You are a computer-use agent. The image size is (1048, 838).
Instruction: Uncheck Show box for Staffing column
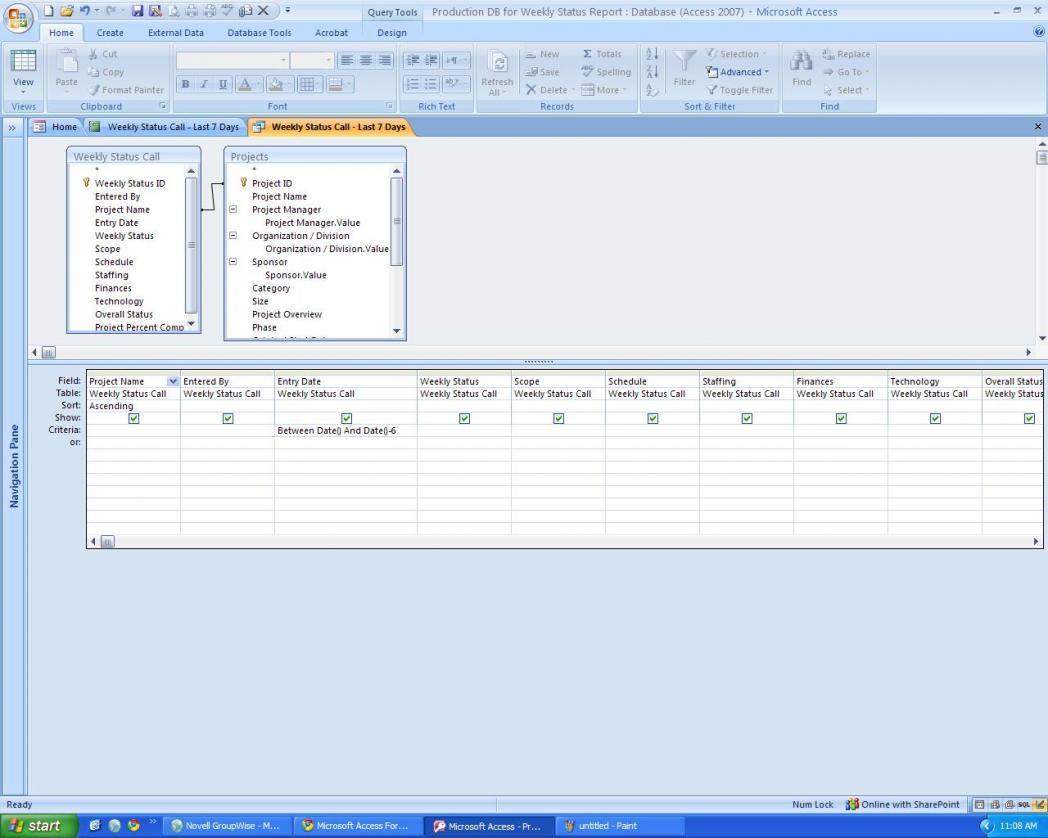747,418
